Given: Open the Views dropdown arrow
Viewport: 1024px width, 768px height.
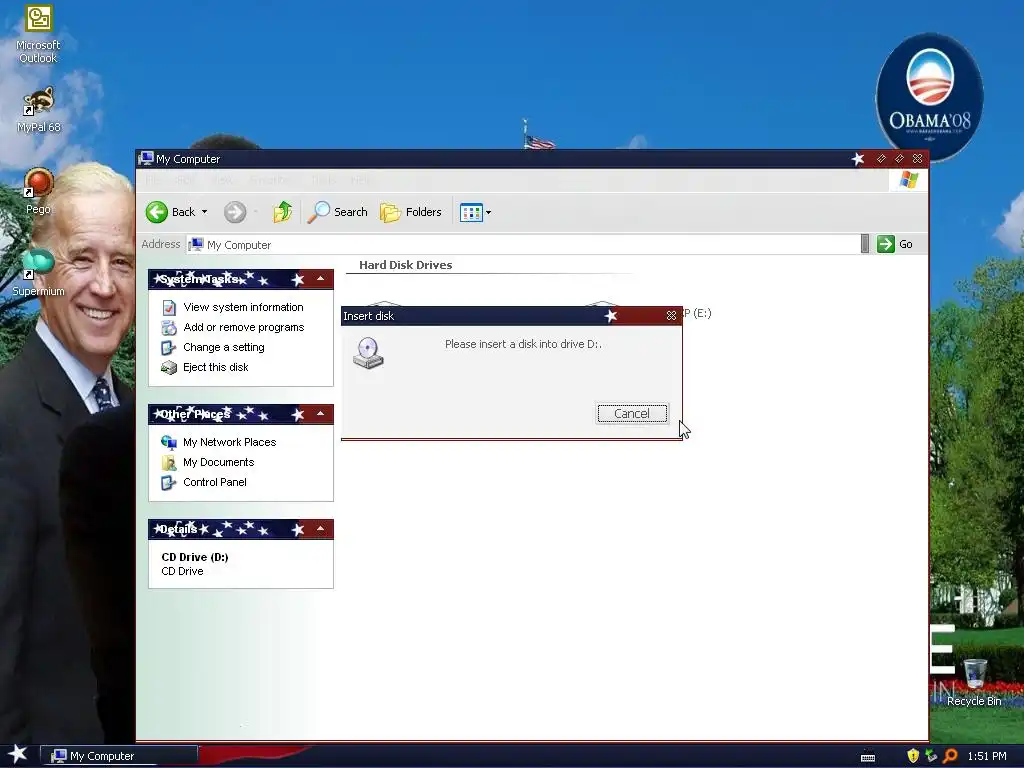Looking at the screenshot, I should [488, 212].
